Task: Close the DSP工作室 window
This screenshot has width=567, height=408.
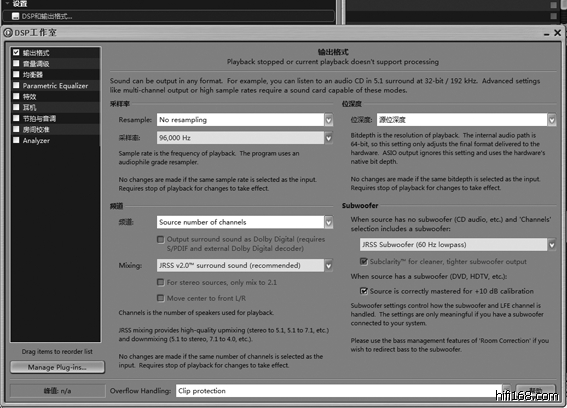Action: pyautogui.click(x=558, y=33)
